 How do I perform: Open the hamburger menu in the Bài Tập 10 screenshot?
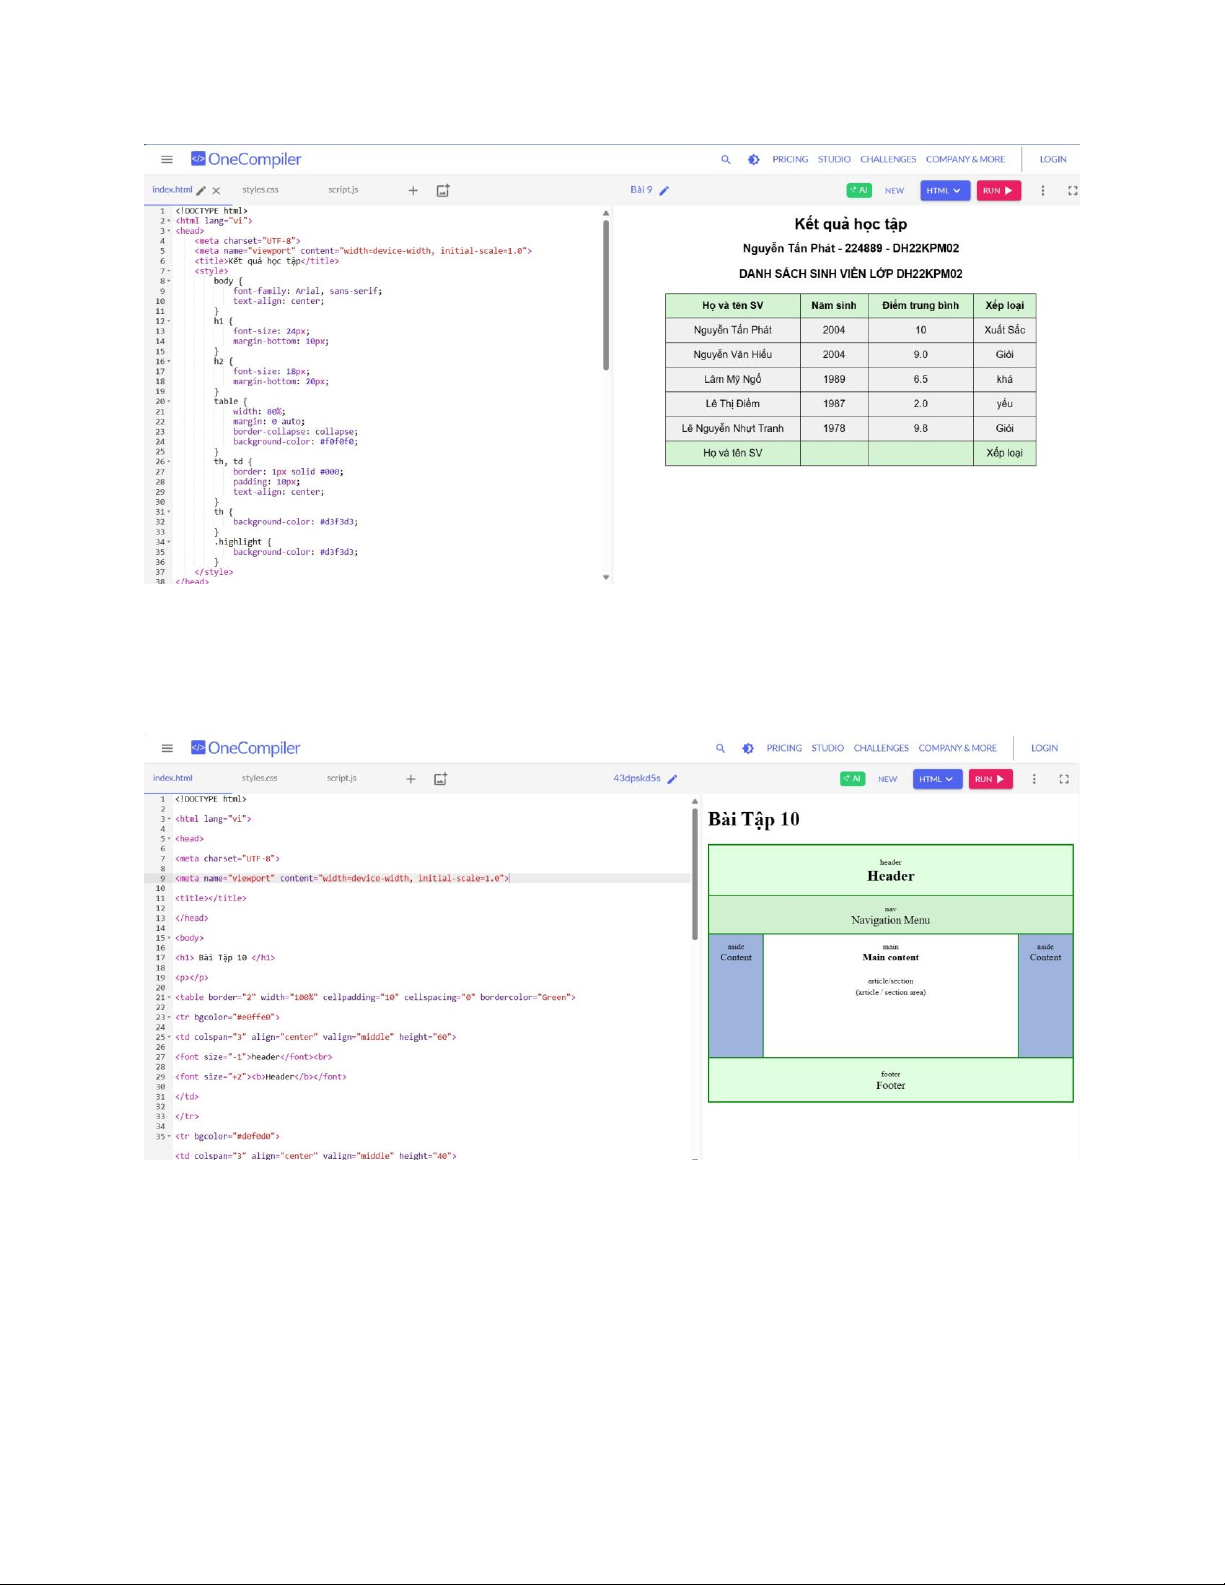167,748
